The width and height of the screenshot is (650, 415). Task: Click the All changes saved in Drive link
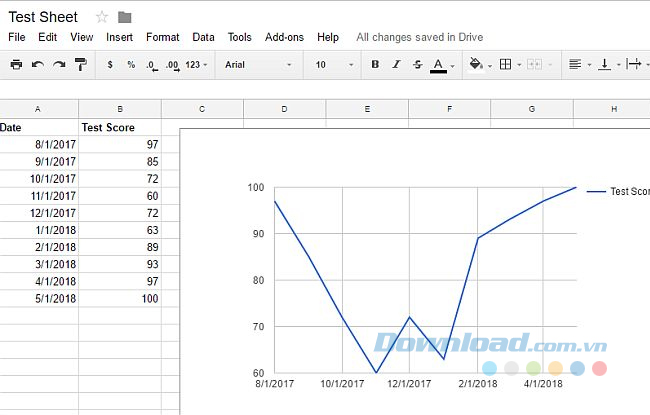tap(420, 37)
